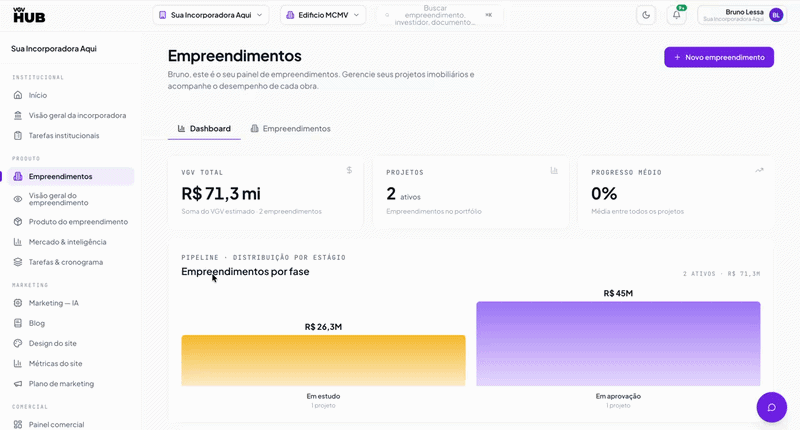Click the search field for empreendimento

click(x=439, y=15)
